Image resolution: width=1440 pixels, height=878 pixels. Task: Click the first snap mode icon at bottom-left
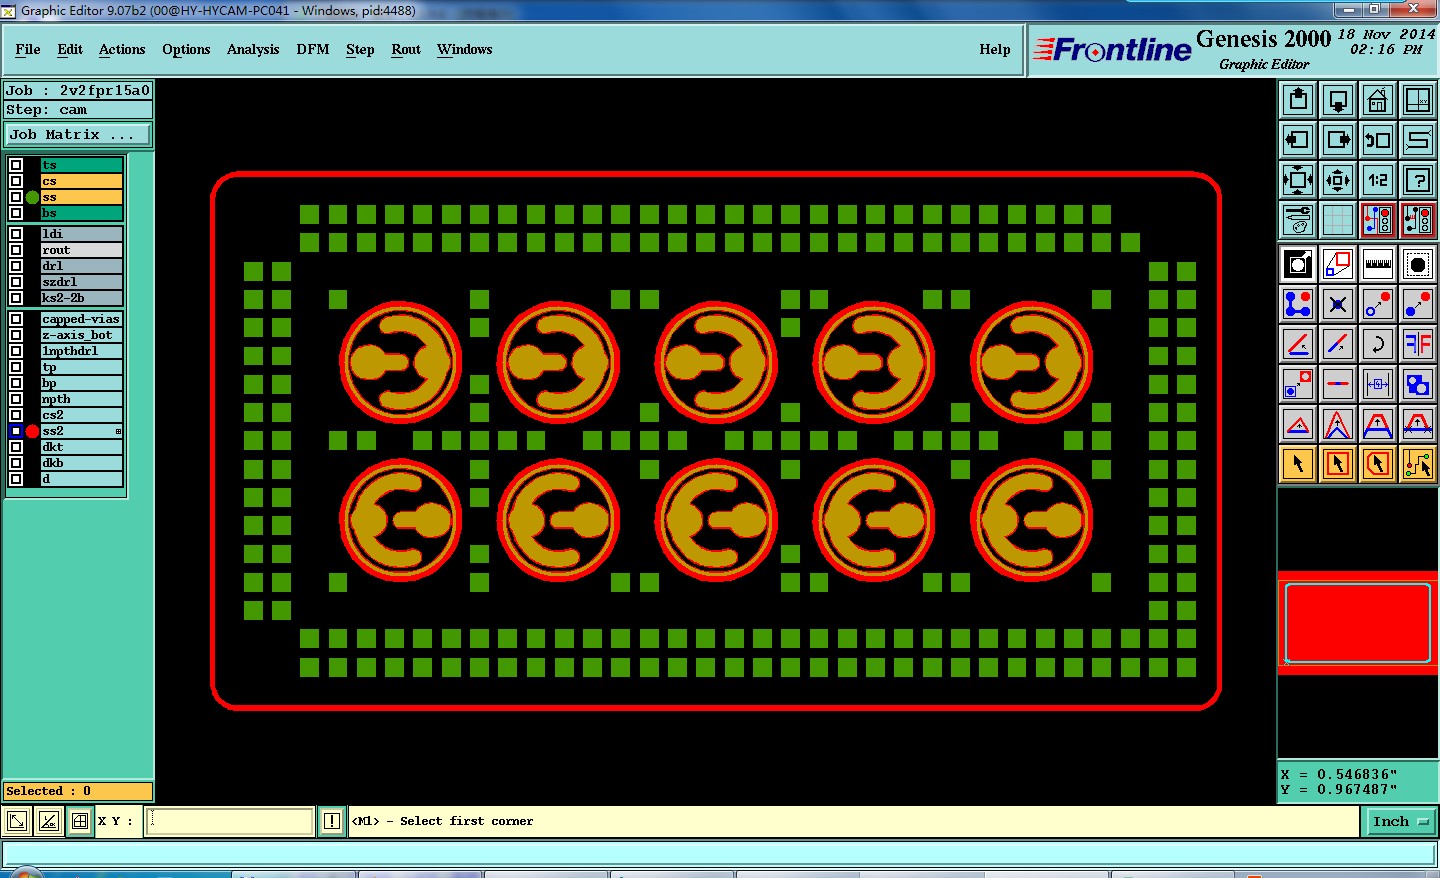(x=17, y=821)
